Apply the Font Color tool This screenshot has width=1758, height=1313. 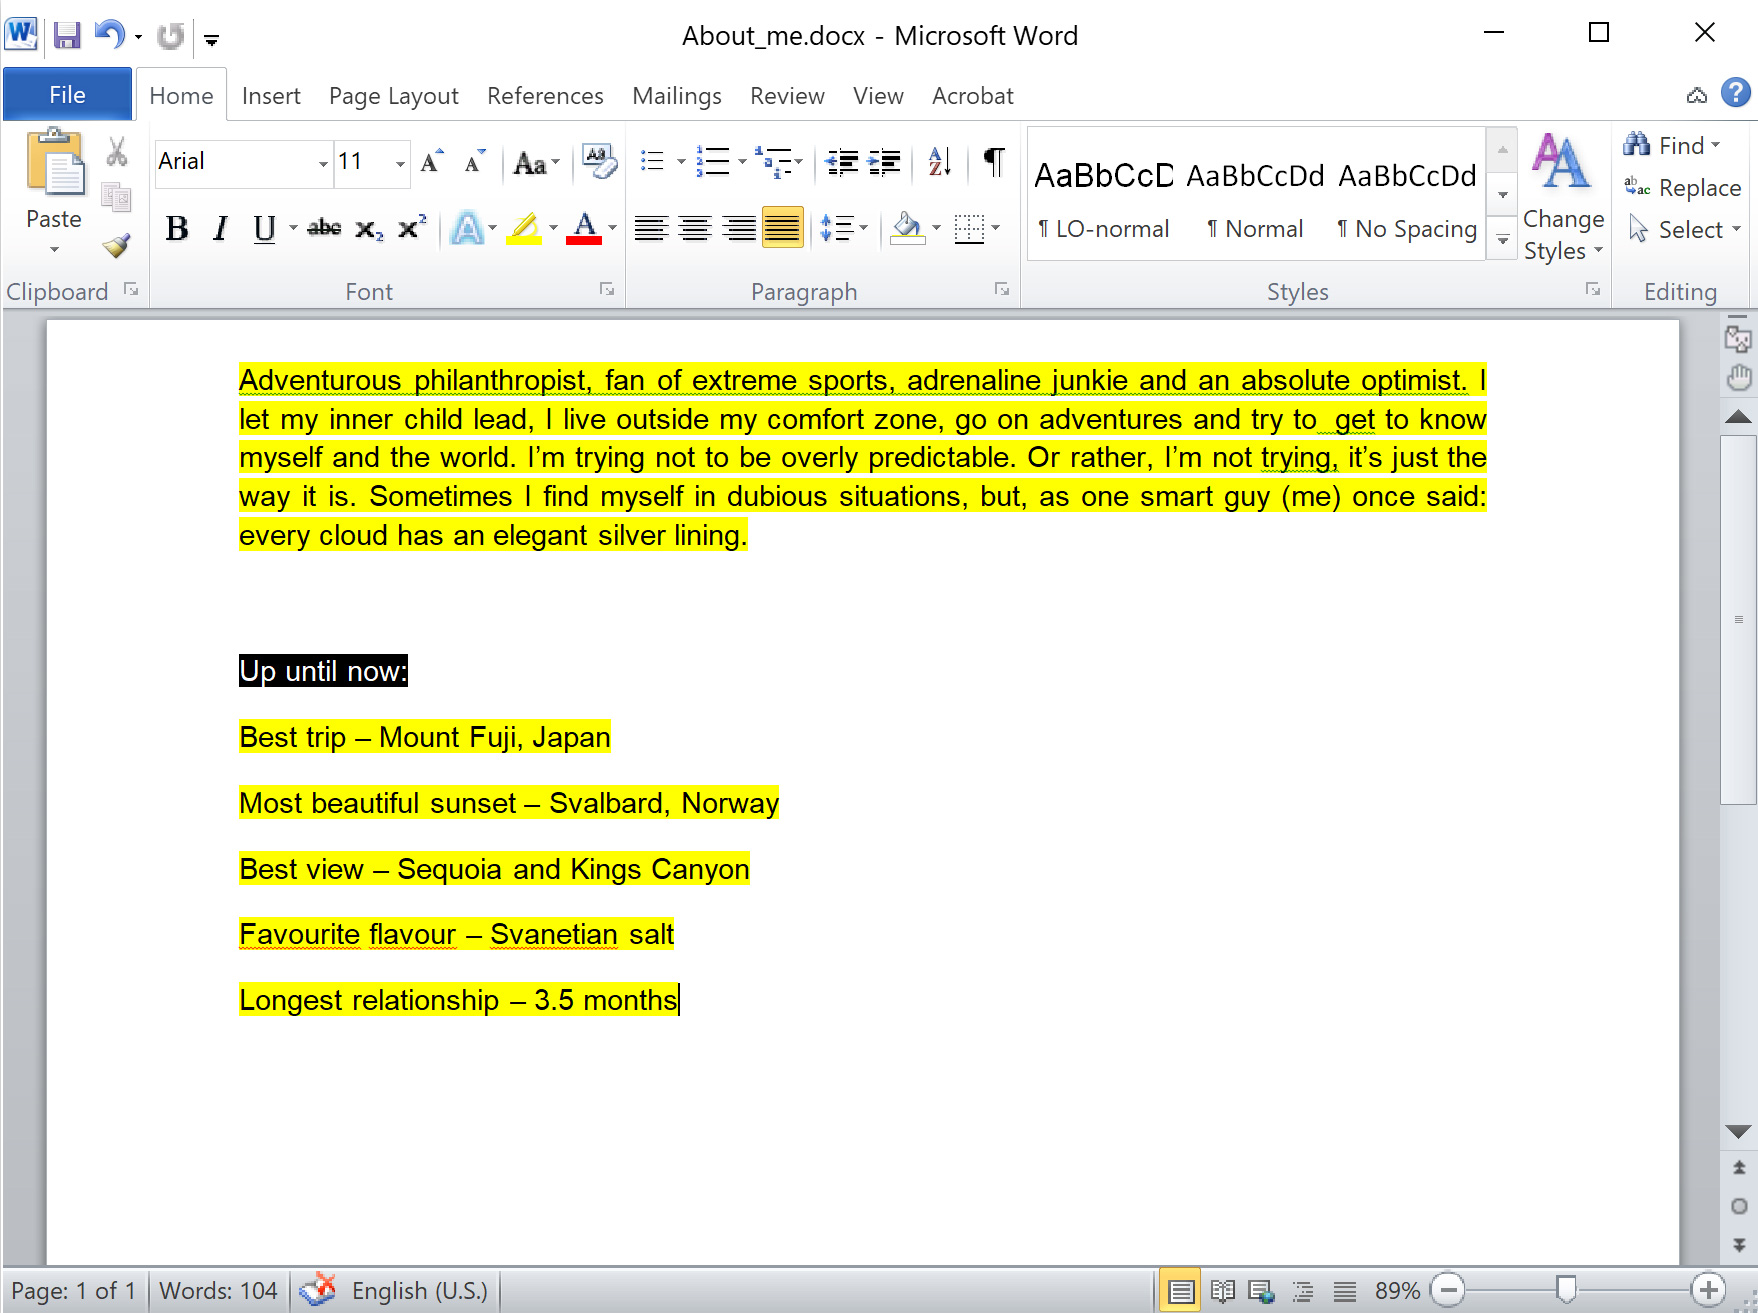[585, 228]
